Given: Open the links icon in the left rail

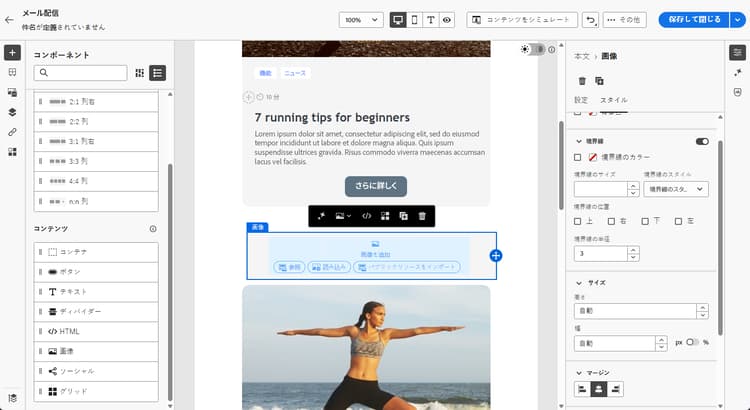Looking at the screenshot, I should [12, 132].
